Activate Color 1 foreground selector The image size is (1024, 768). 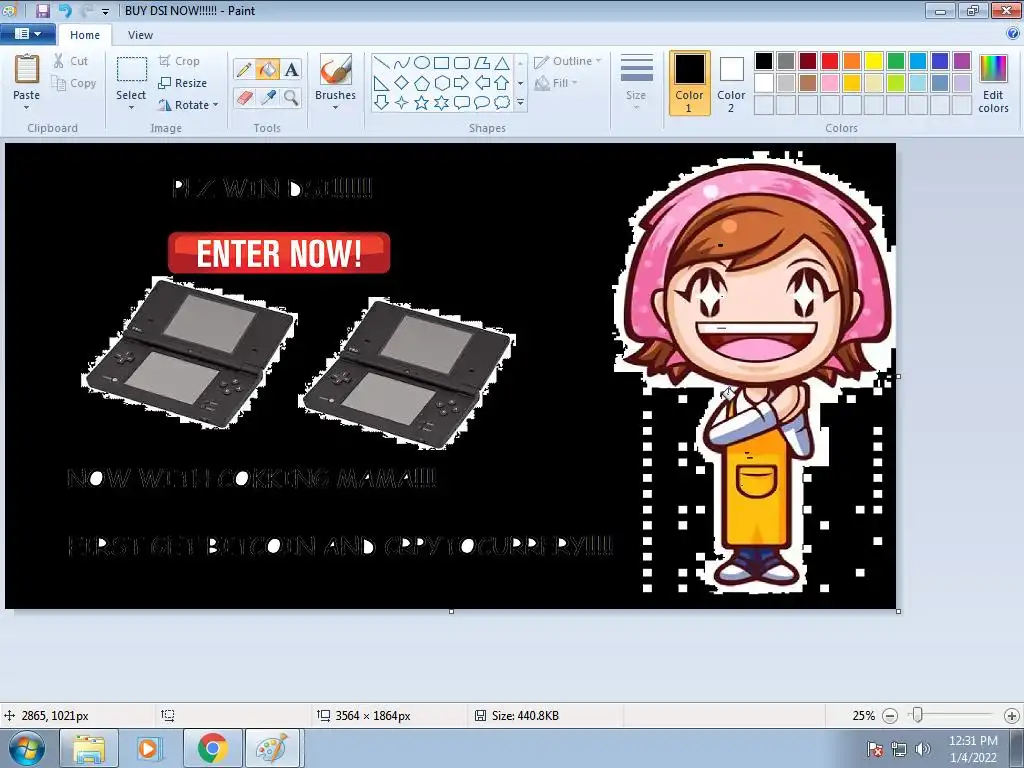coord(690,83)
